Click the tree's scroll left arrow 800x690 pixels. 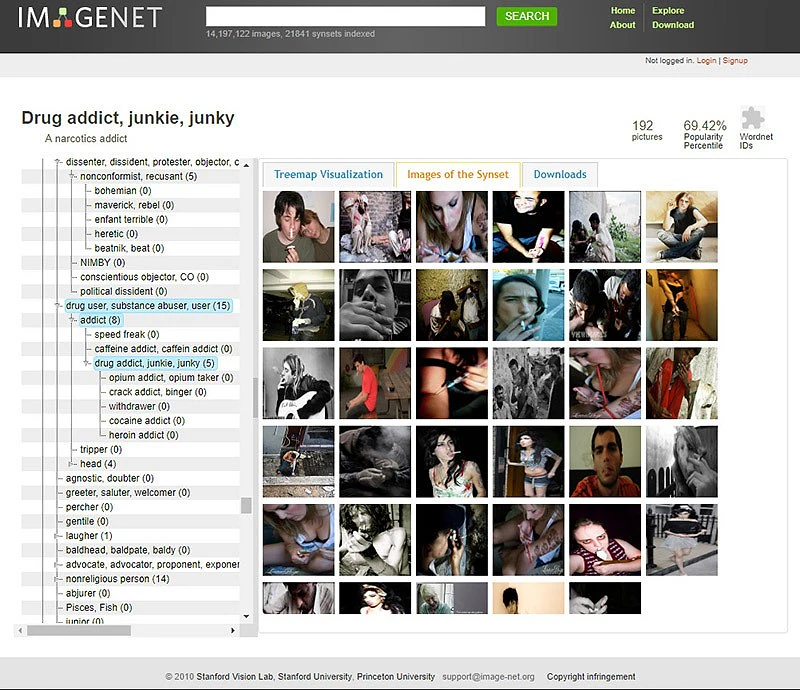(20, 630)
